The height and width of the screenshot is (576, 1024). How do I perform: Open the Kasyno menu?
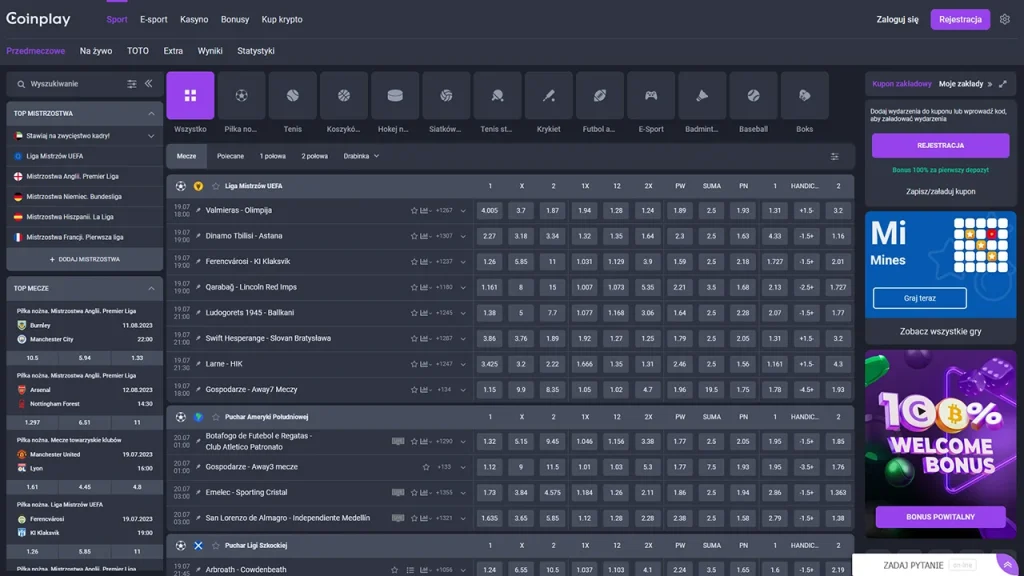[x=194, y=20]
